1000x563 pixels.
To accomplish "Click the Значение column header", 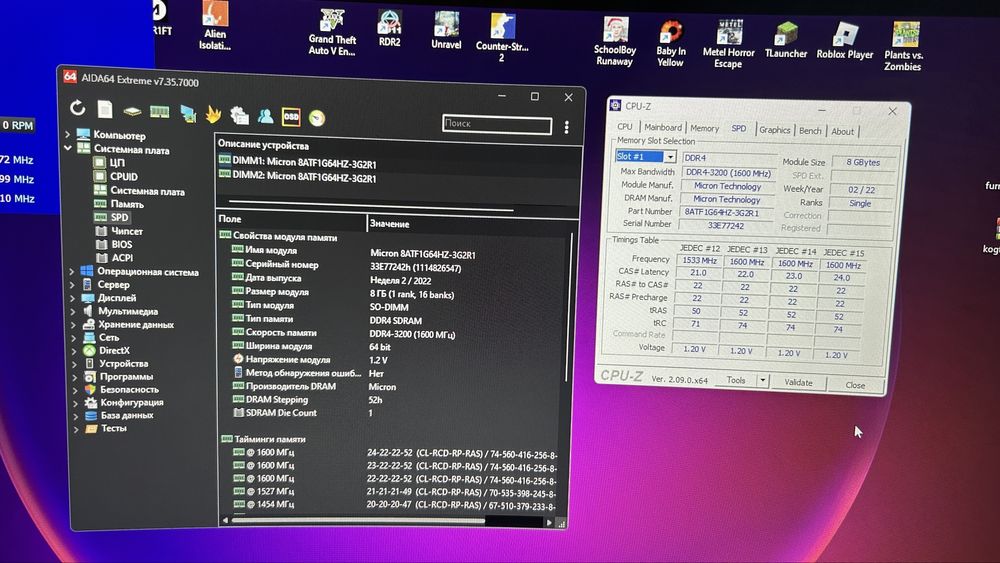I will 472,224.
